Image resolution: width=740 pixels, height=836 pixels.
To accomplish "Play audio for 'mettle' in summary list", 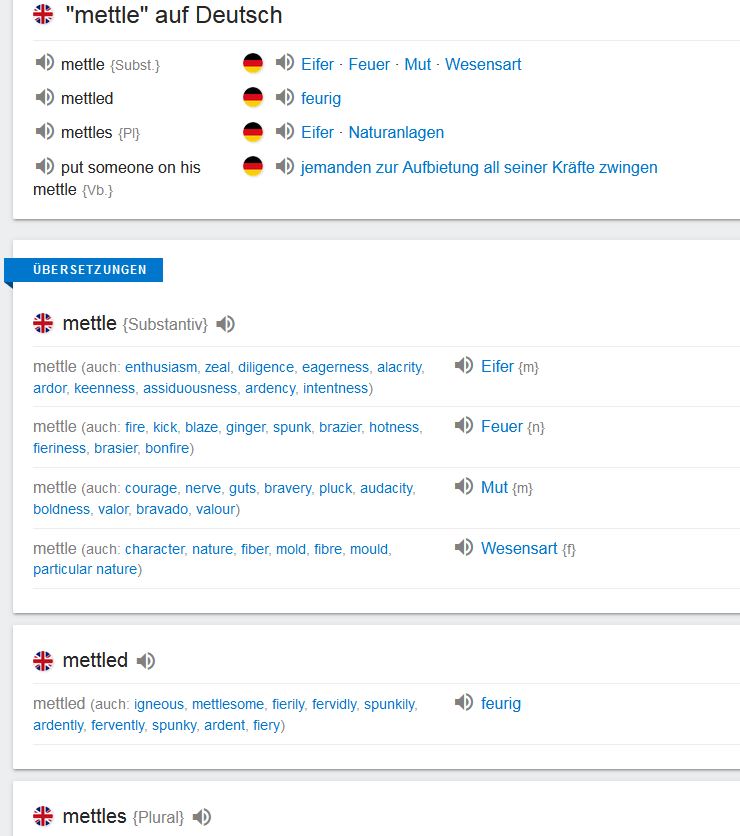I will click(44, 64).
